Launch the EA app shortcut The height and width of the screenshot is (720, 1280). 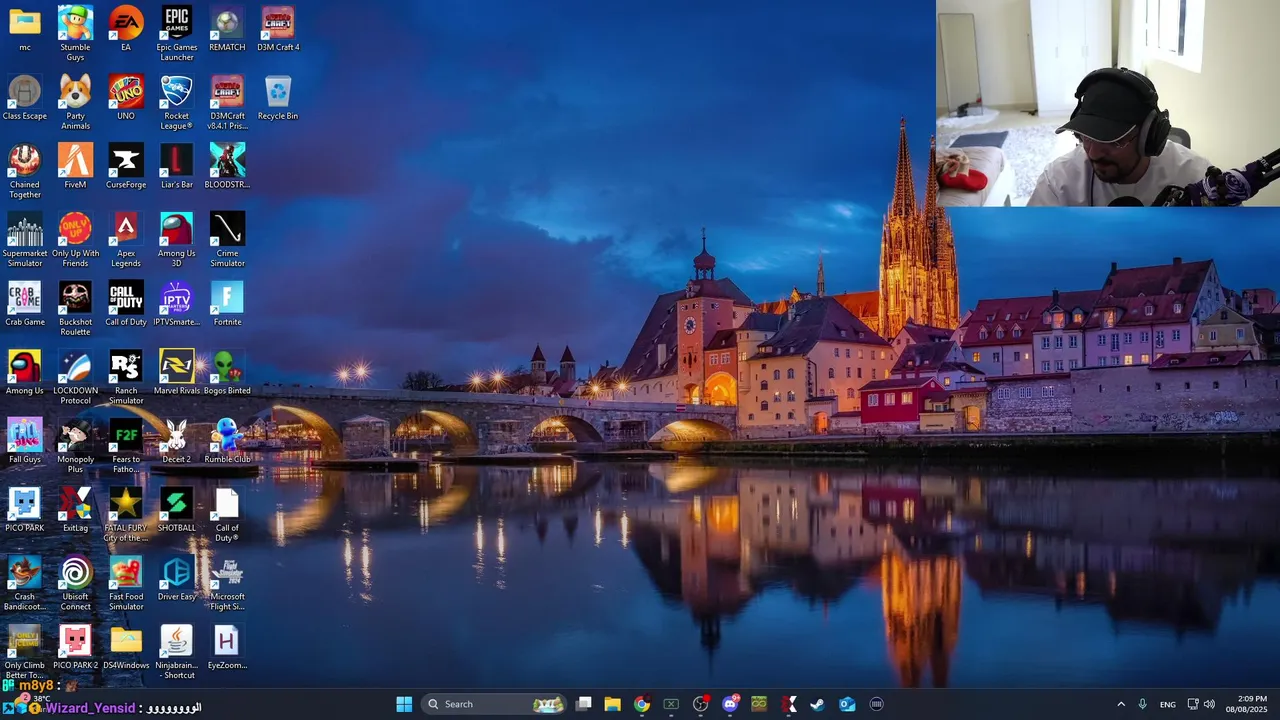[126, 28]
